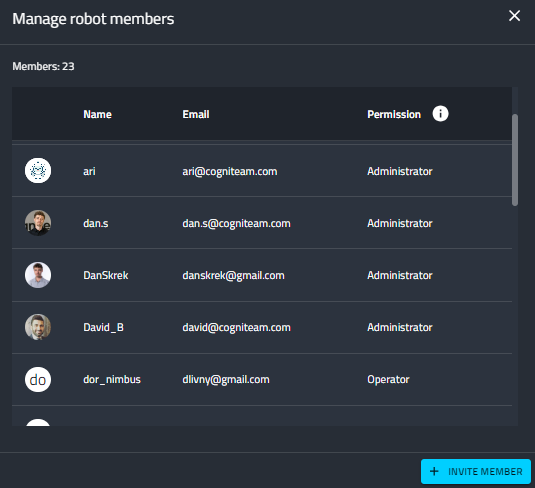
Task: Click the Permission column header
Action: tap(394, 114)
